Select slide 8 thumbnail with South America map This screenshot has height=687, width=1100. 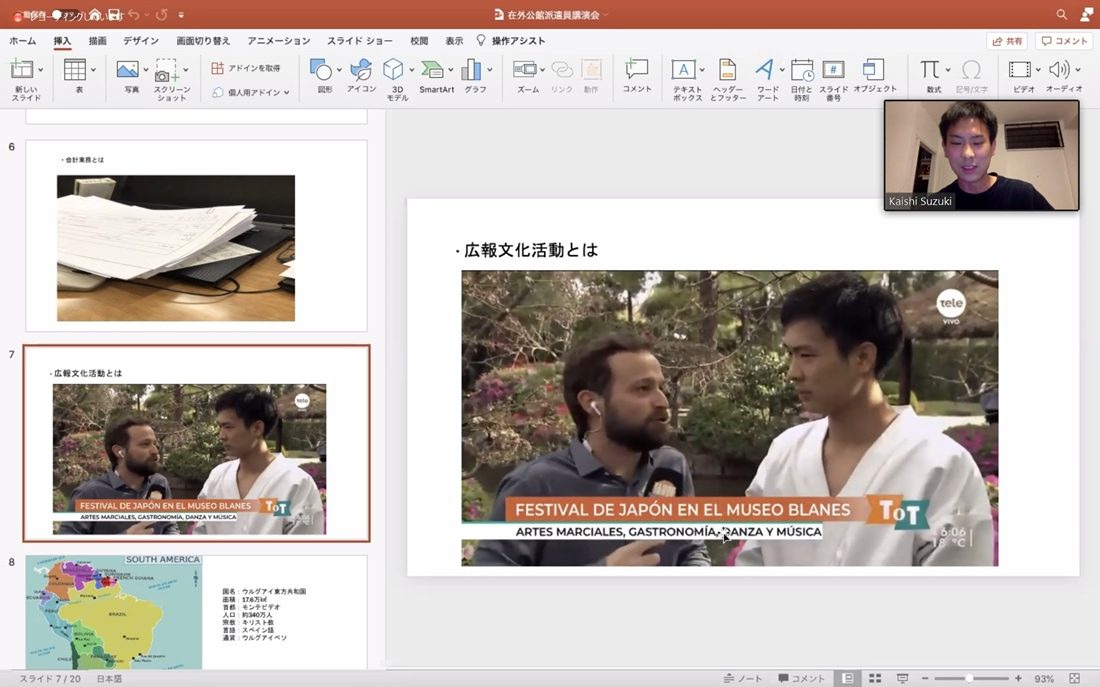196,612
